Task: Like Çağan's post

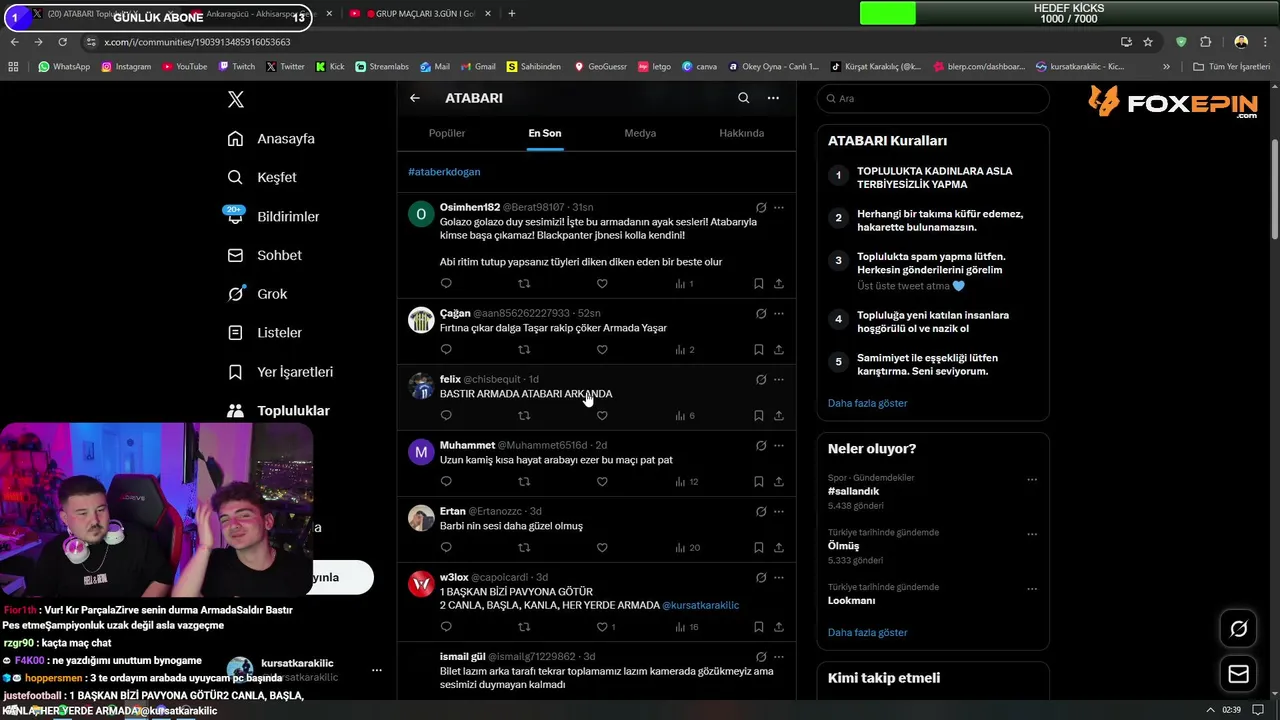Action: (x=602, y=350)
